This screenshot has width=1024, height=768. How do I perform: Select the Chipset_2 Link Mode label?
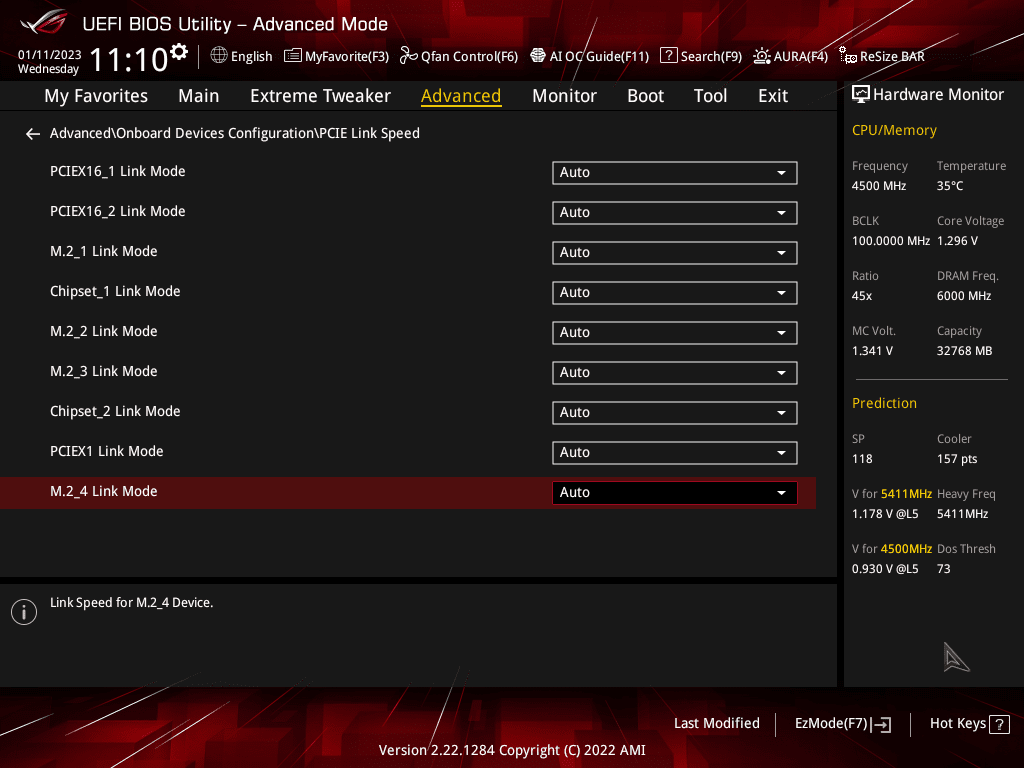(115, 411)
